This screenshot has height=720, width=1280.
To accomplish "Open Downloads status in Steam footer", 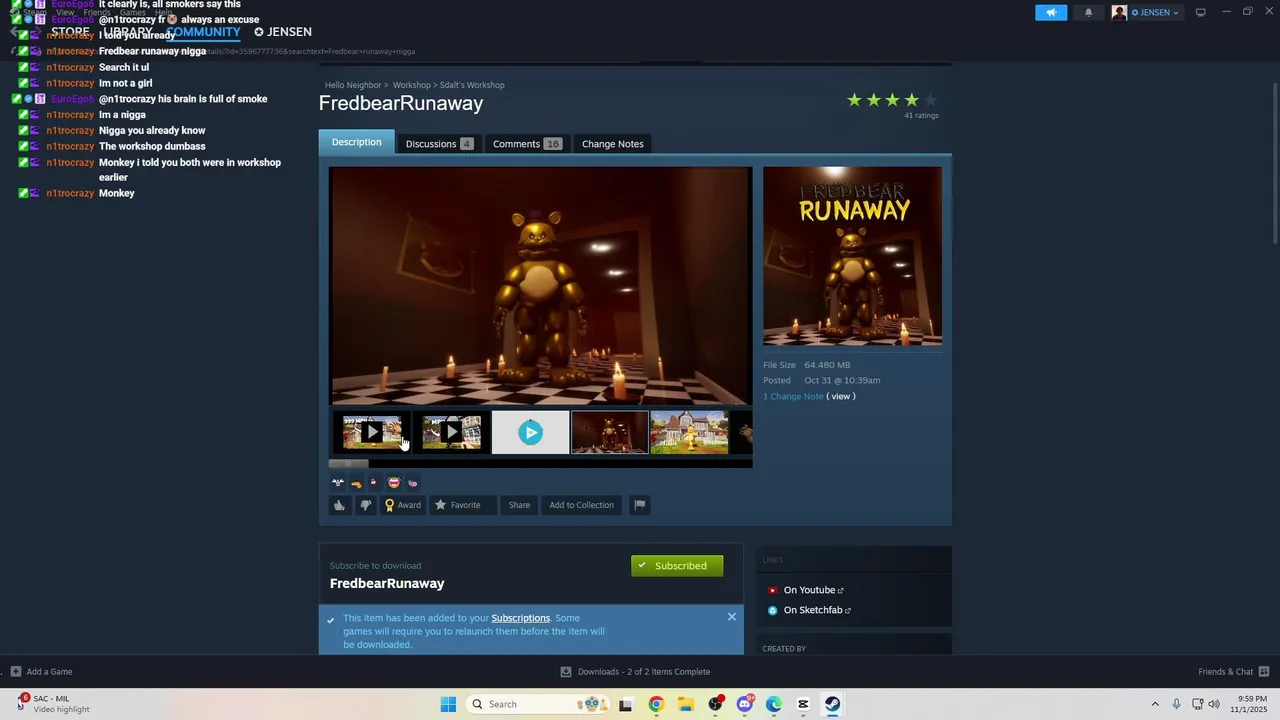I will click(x=635, y=671).
